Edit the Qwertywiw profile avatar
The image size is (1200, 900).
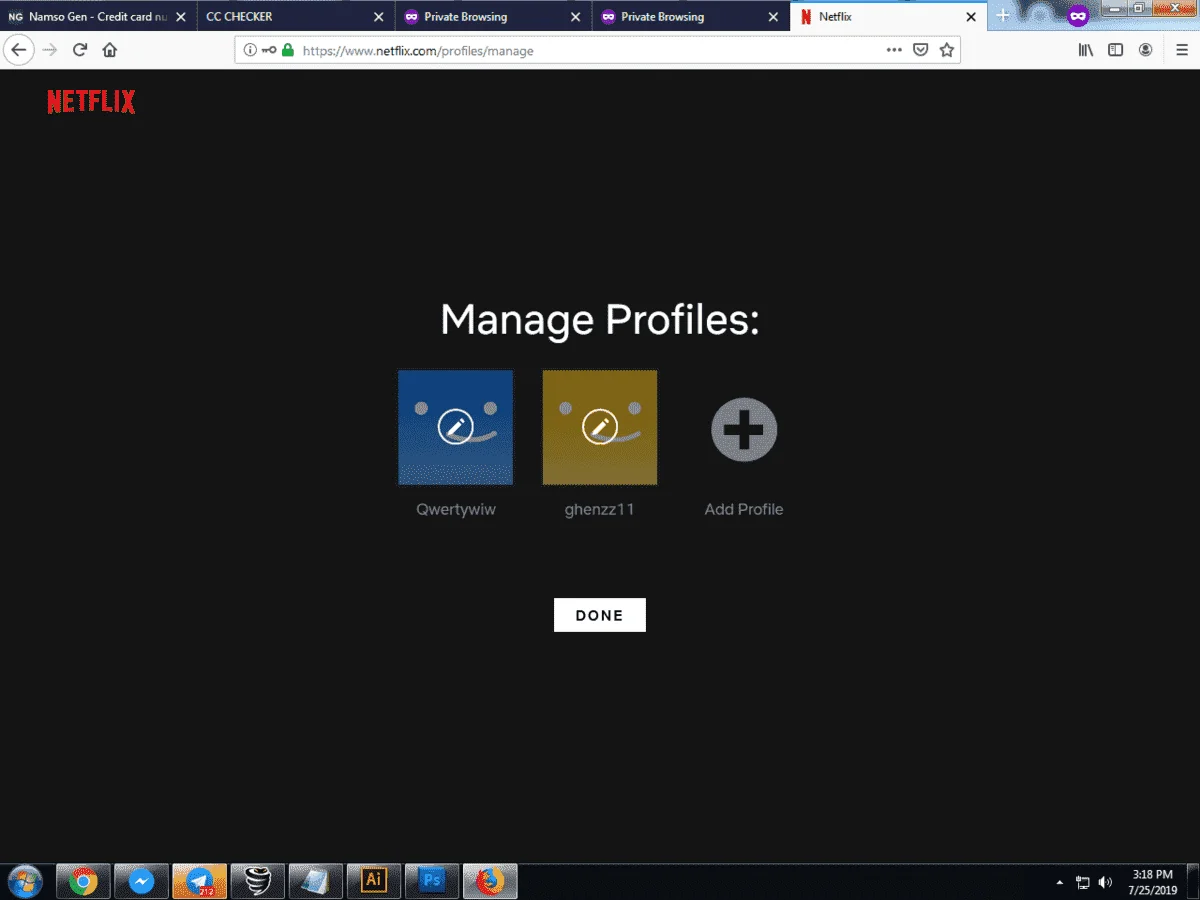point(456,428)
